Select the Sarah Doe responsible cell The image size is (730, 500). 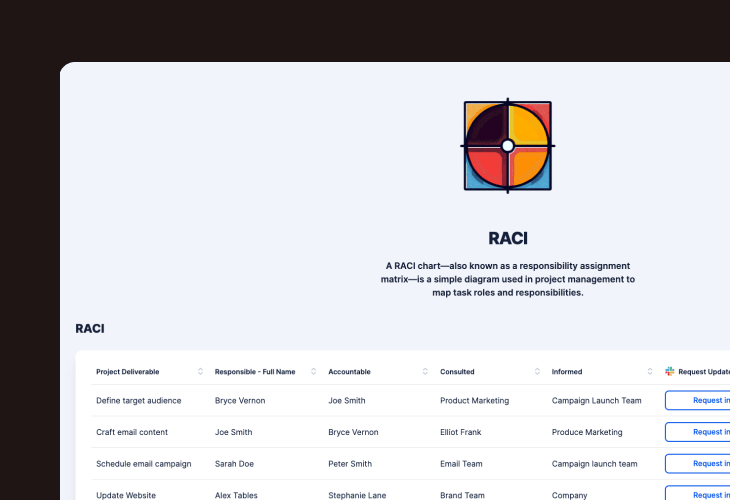(x=235, y=464)
